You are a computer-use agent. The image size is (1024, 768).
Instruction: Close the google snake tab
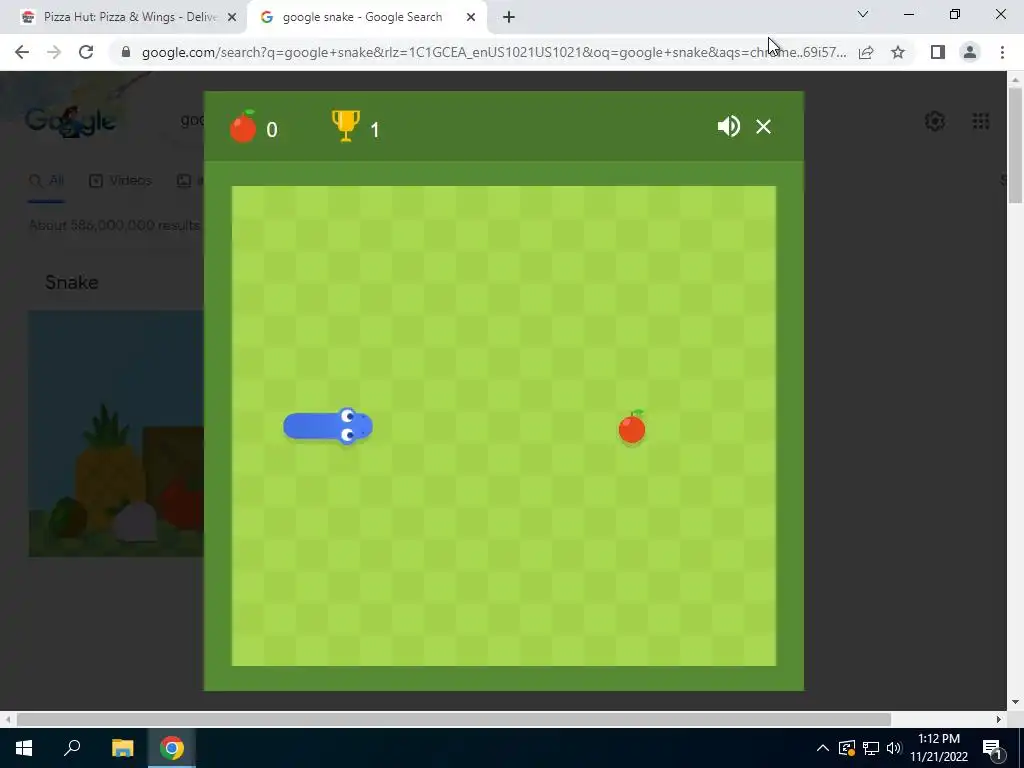471,17
